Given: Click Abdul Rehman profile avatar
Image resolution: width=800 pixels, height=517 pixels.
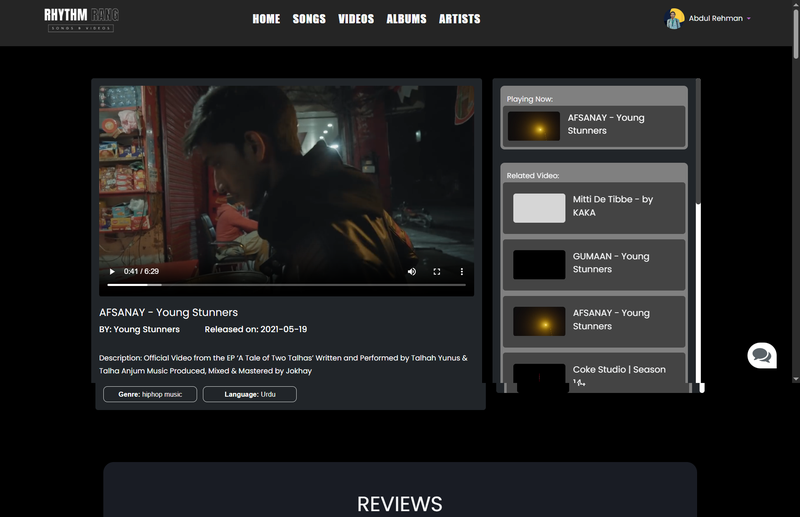Looking at the screenshot, I should 674,19.
